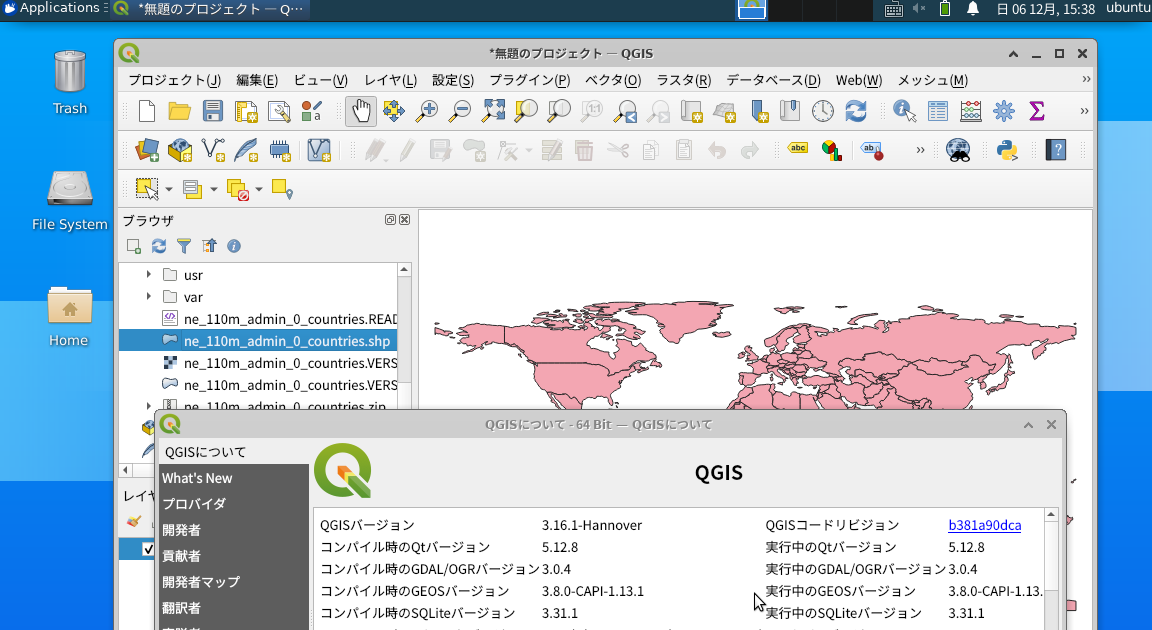Screen dimensions: 1152x630
Task: Open the Select Features tool dropdown arrow
Action: coord(168,189)
